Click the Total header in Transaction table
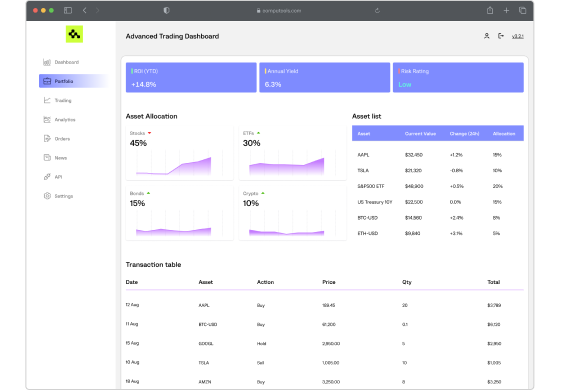The height and width of the screenshot is (390, 561). (x=494, y=282)
